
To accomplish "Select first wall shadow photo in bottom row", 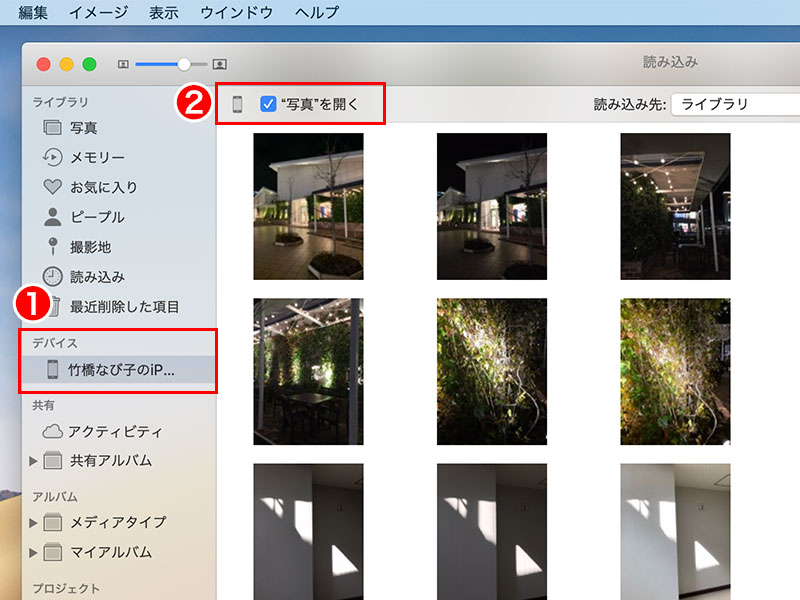I will (x=309, y=532).
